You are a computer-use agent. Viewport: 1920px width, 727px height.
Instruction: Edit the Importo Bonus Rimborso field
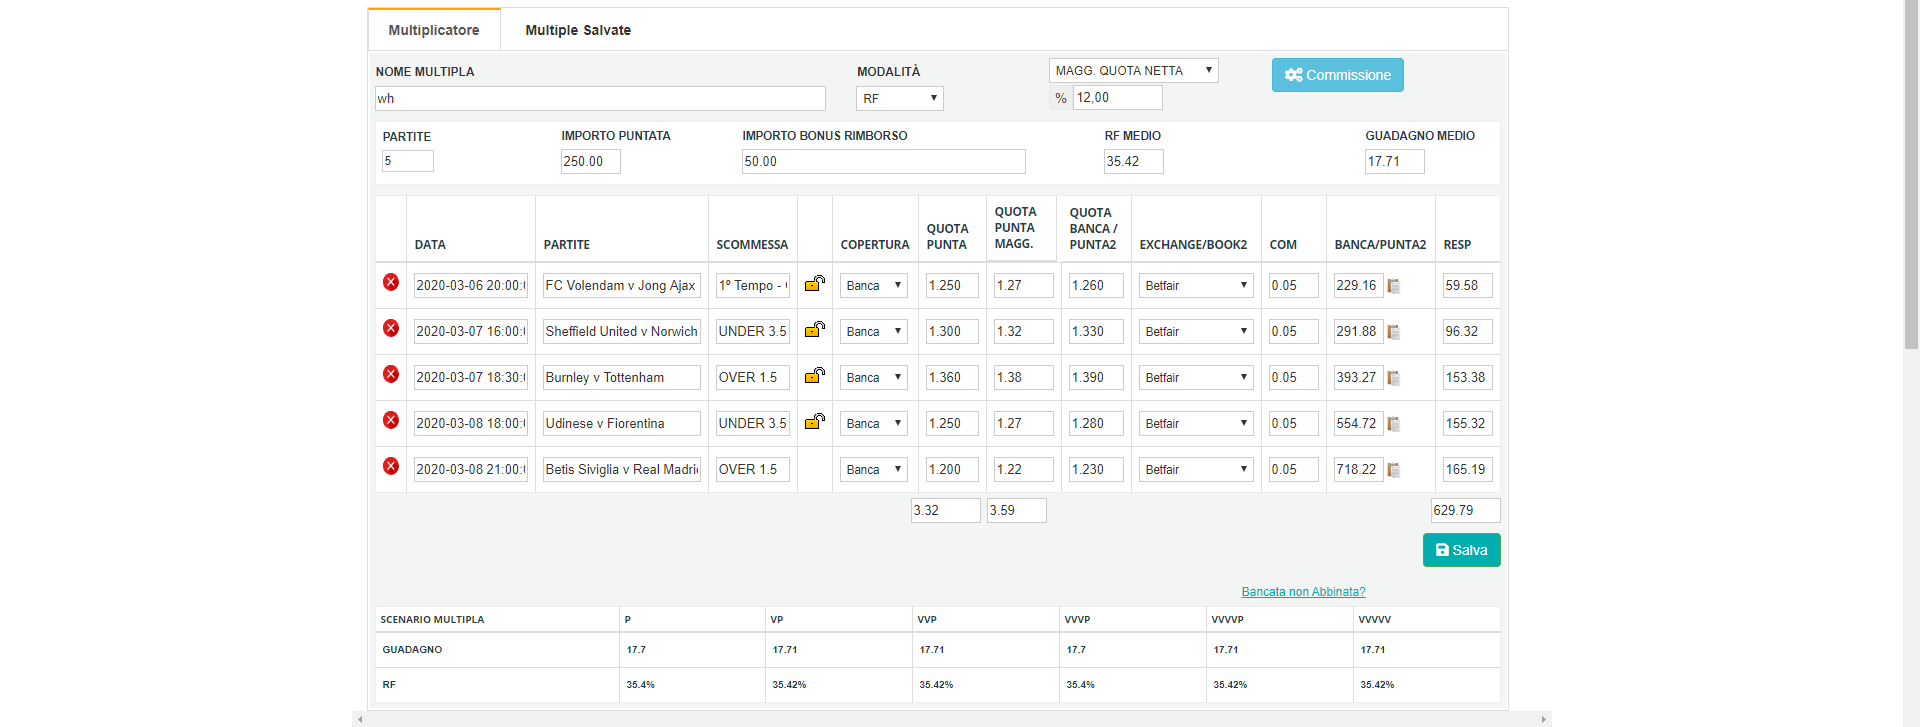pos(884,161)
